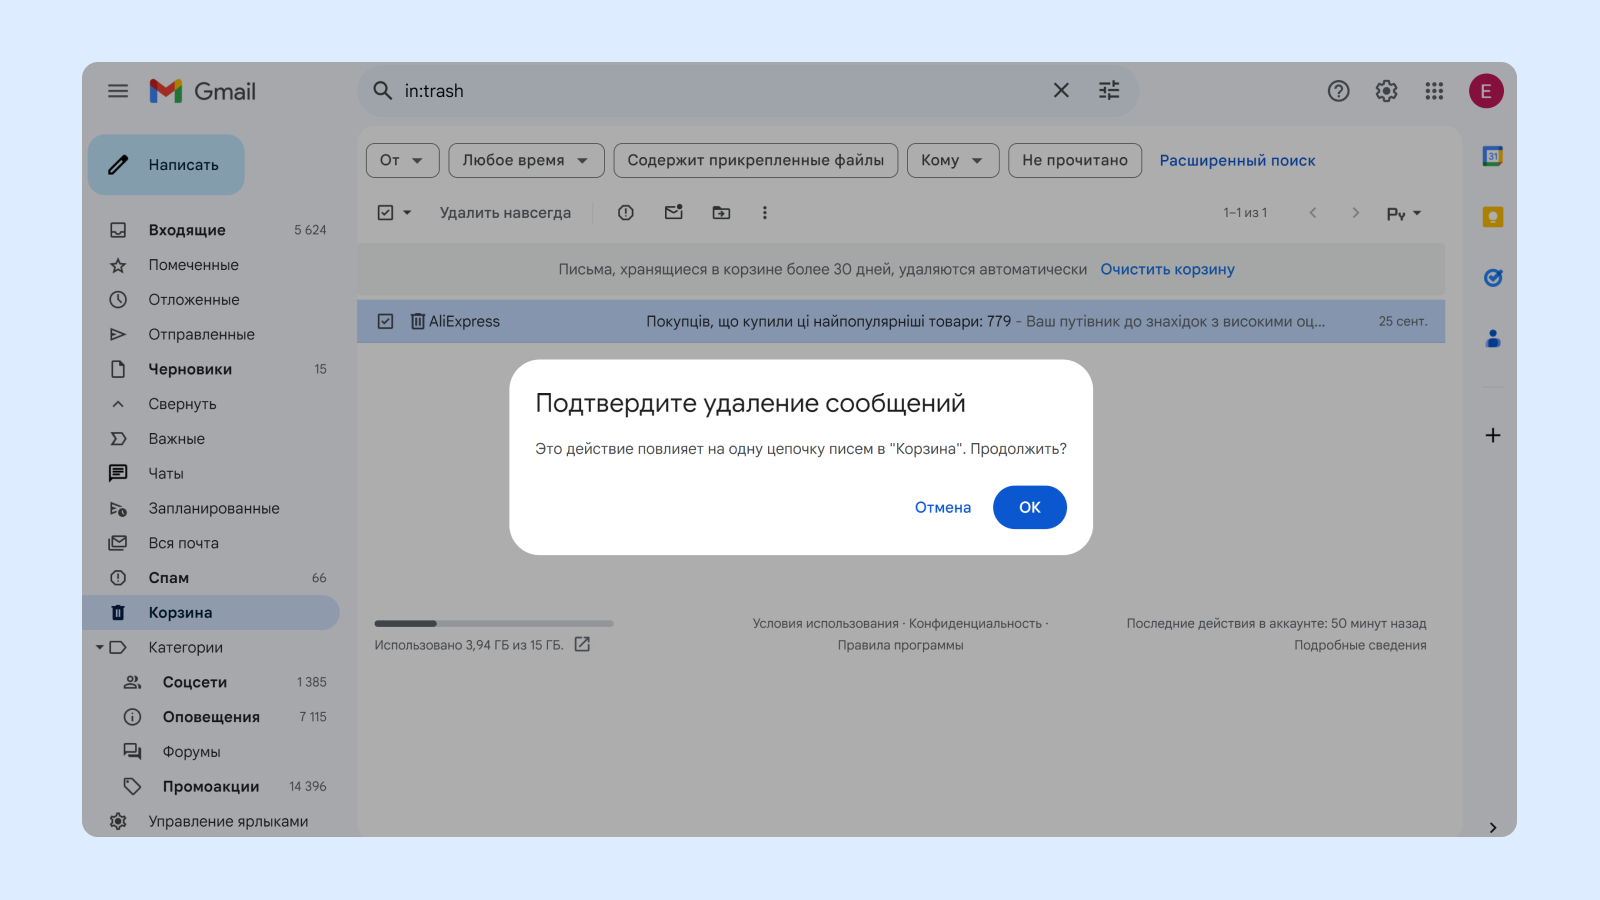The width and height of the screenshot is (1600, 900).
Task: Open the Gmail search options icon
Action: [1108, 90]
